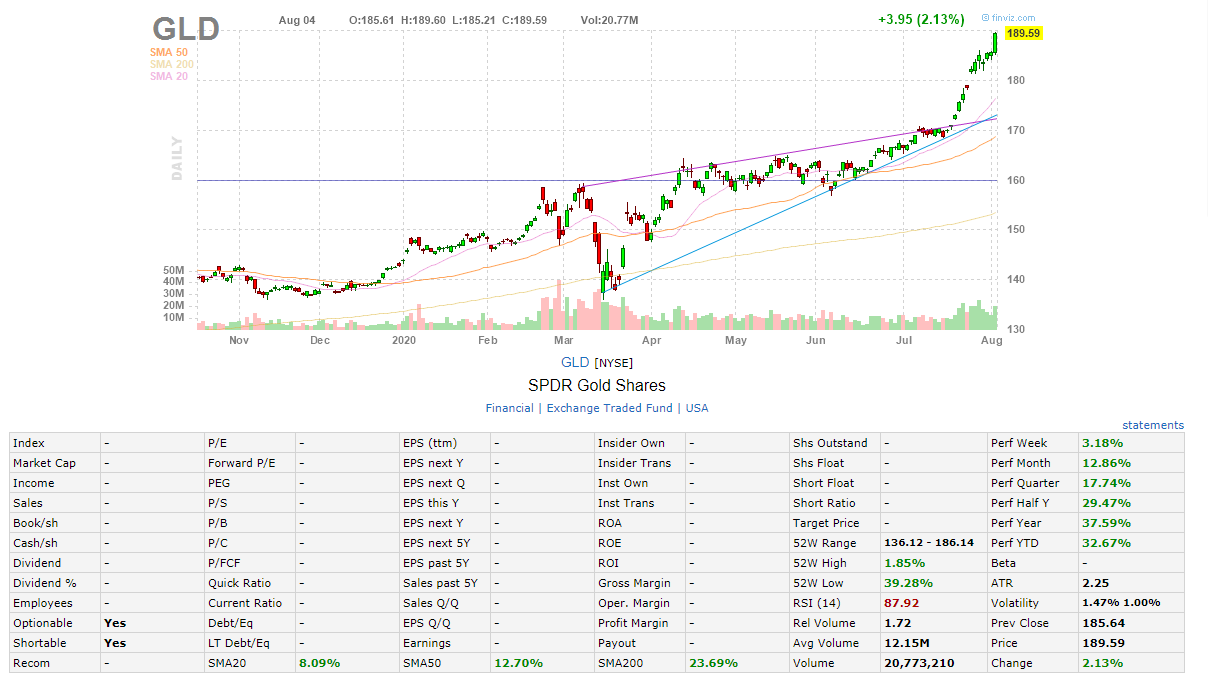Click the Volume value 20,773,210
The width and height of the screenshot is (1208, 692).
[918, 663]
